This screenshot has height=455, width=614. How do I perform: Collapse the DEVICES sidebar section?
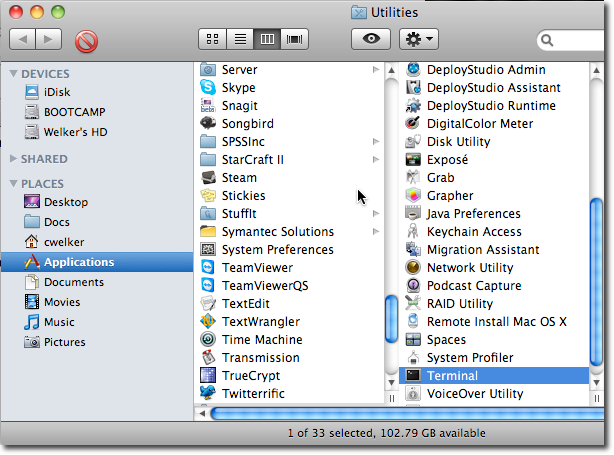pos(13,73)
